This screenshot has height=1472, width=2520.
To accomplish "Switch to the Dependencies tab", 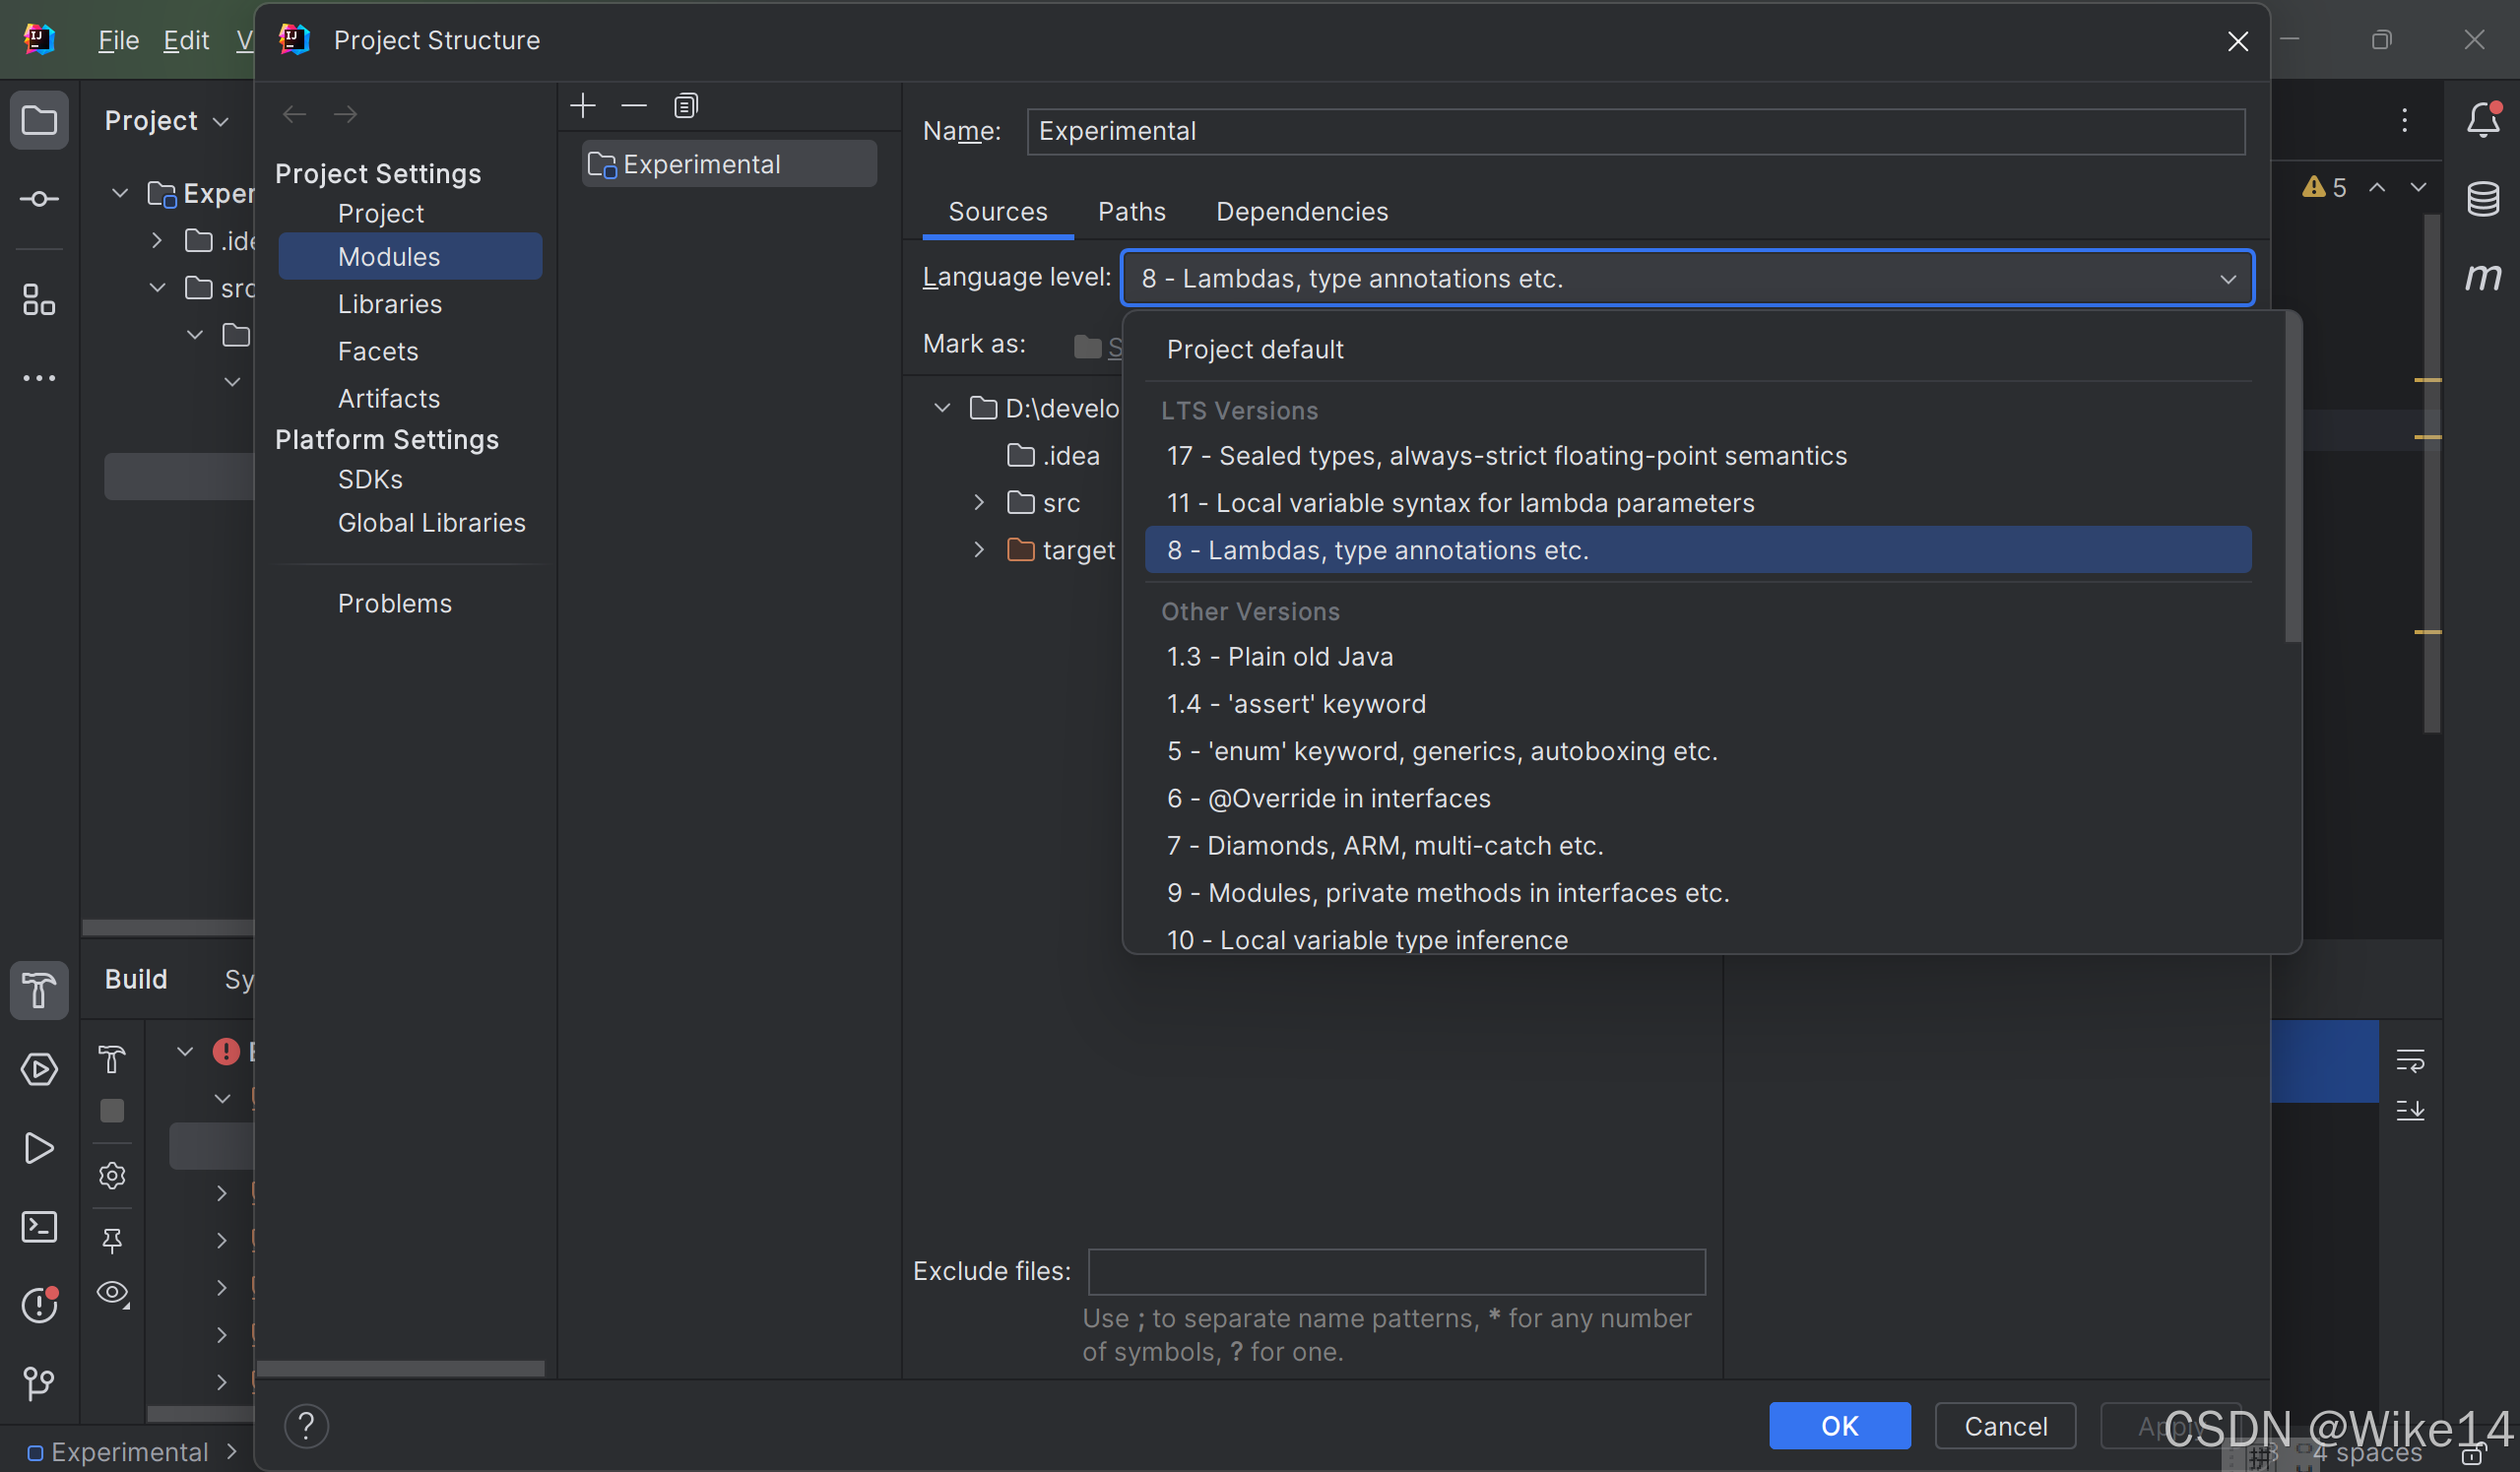I will (1301, 211).
